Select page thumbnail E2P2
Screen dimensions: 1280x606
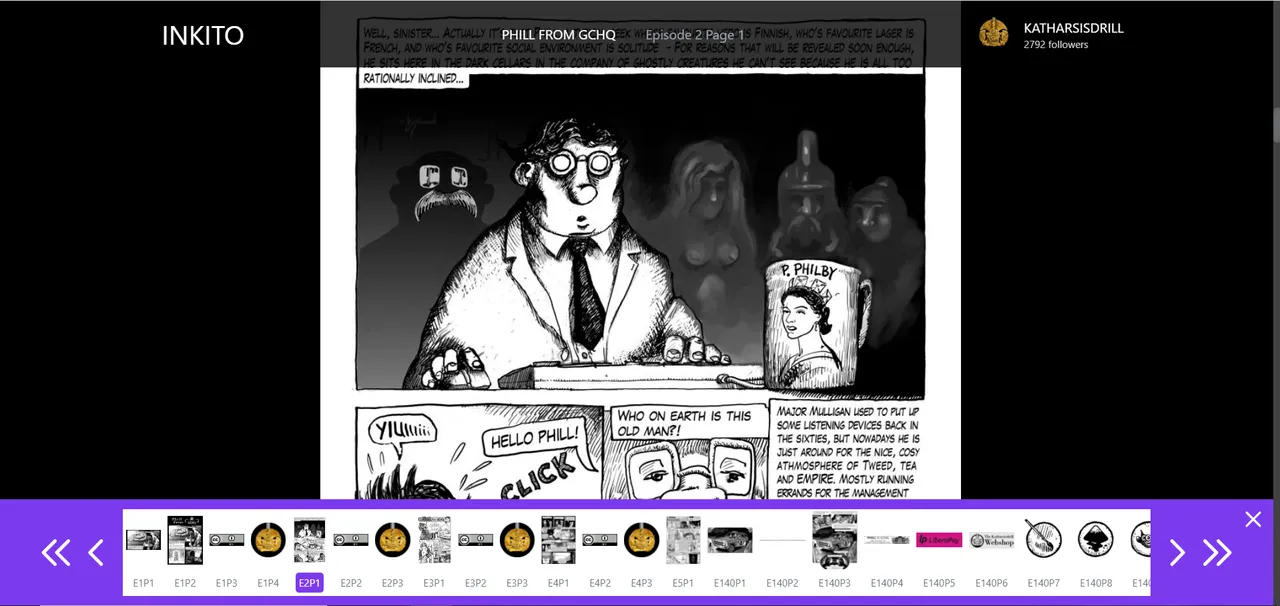[351, 540]
